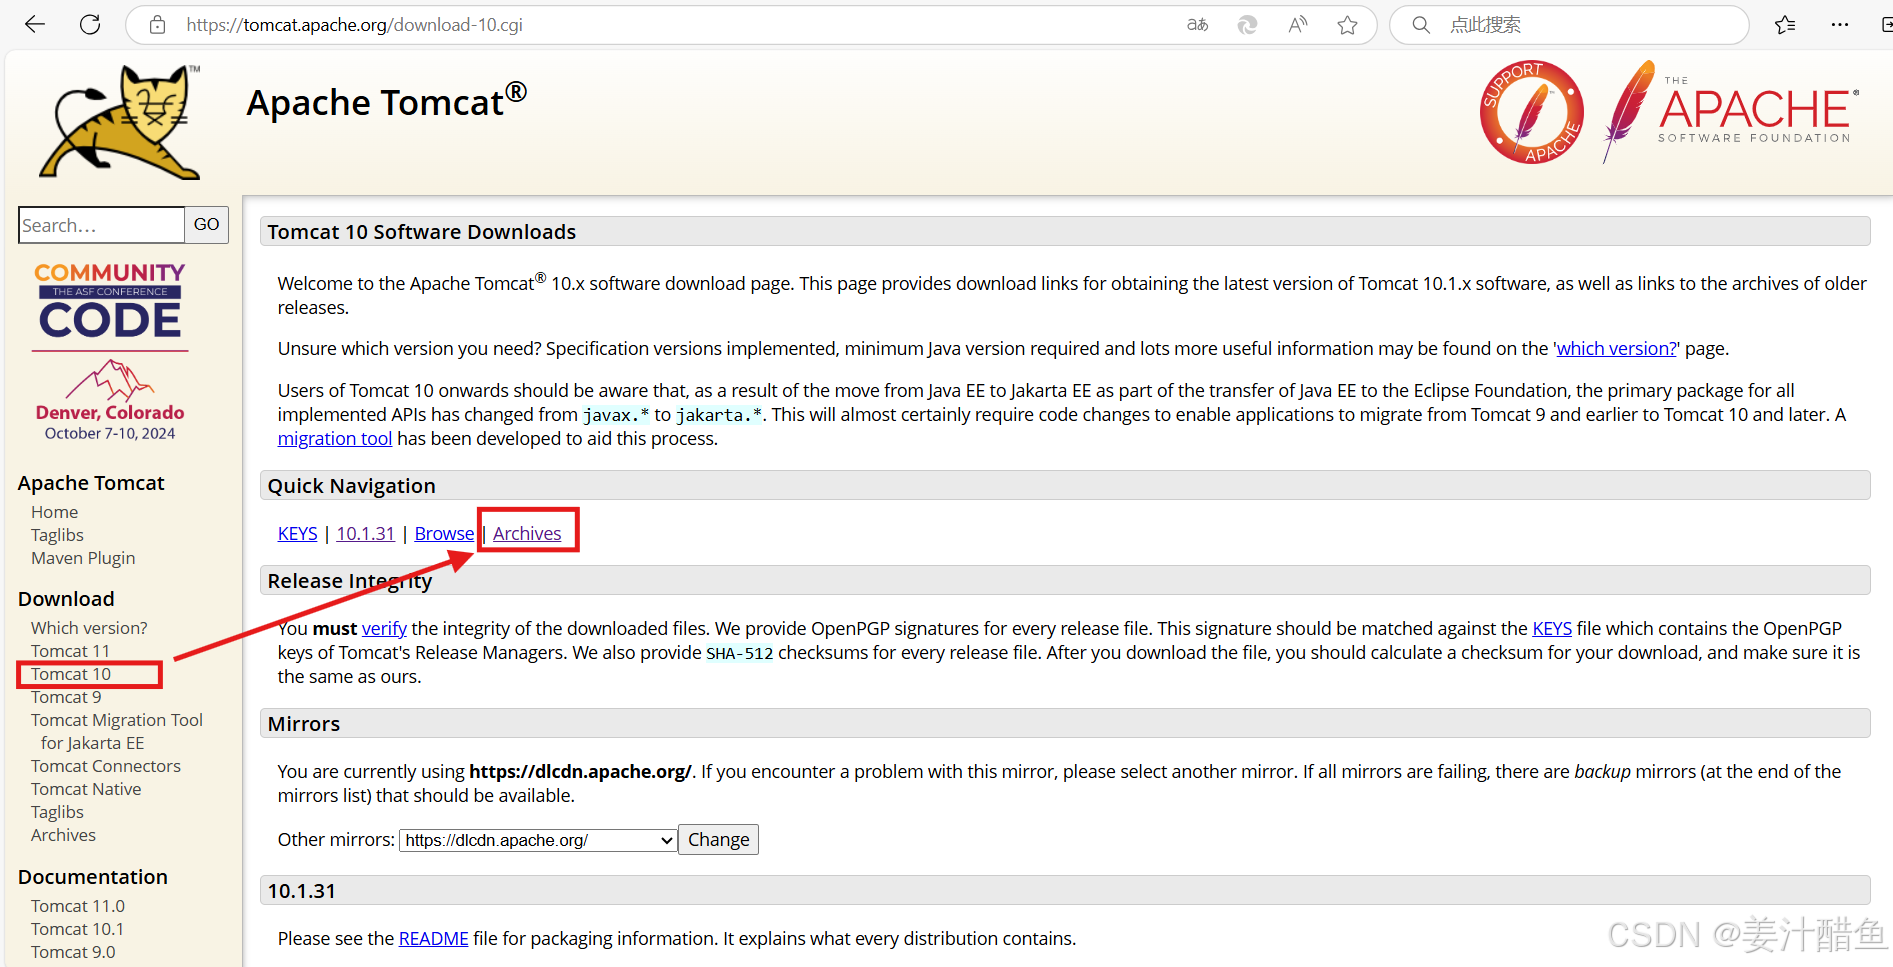Viewport: 1893px width, 967px height.
Task: Follow the 'which version?' link
Action: [1616, 349]
